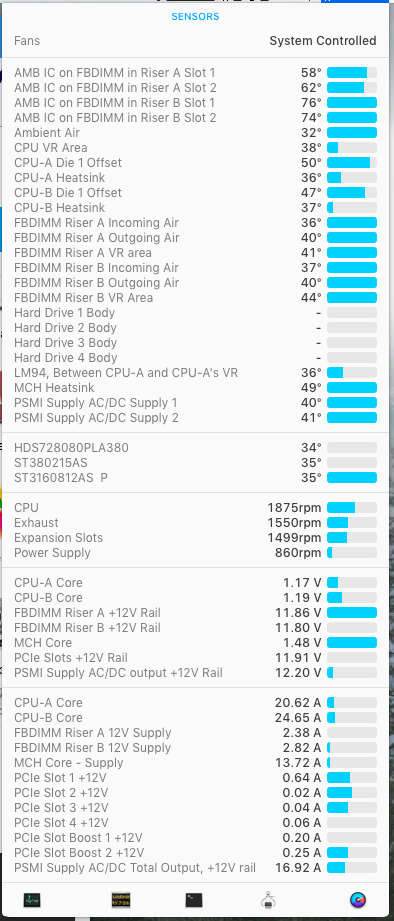
Task: Click the HDS728080PLA380 drive temperature row
Action: pos(196,448)
